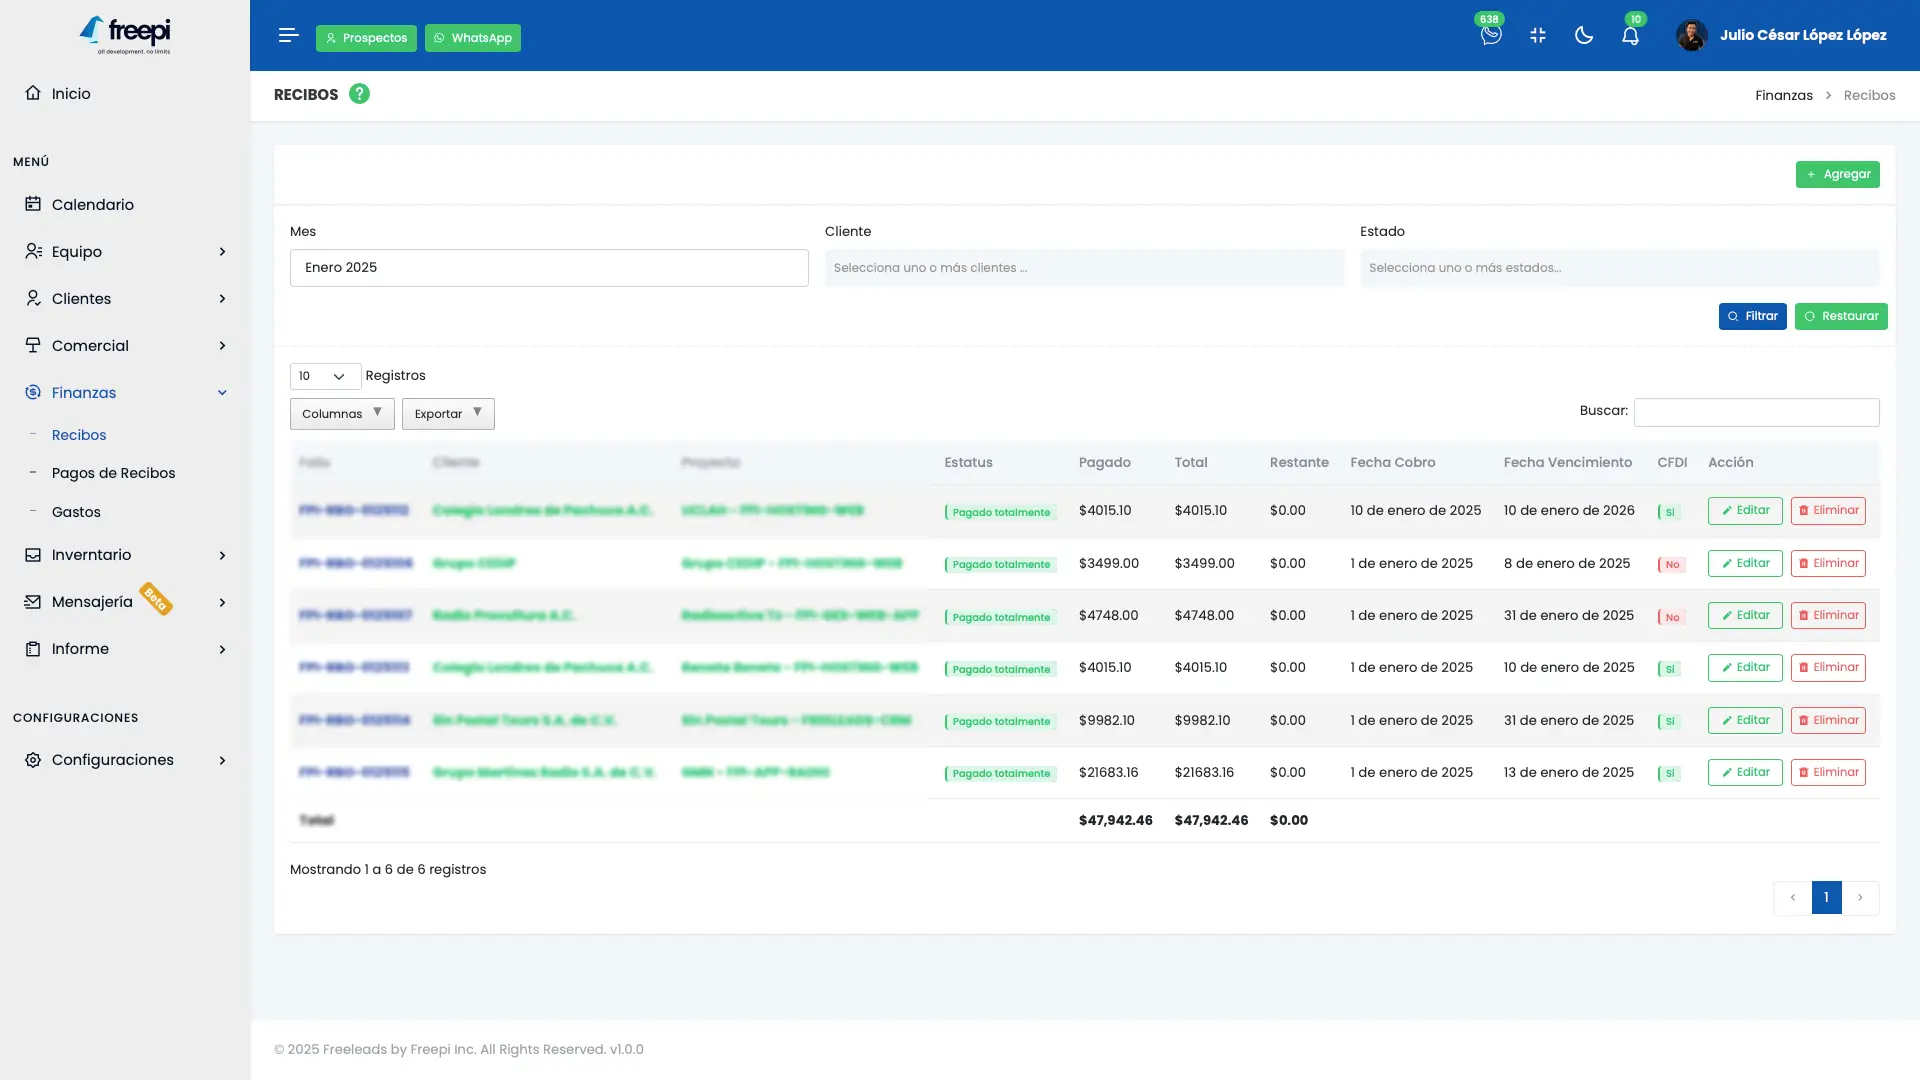Click the Agregar button
This screenshot has height=1080, width=1920.
1836,174
